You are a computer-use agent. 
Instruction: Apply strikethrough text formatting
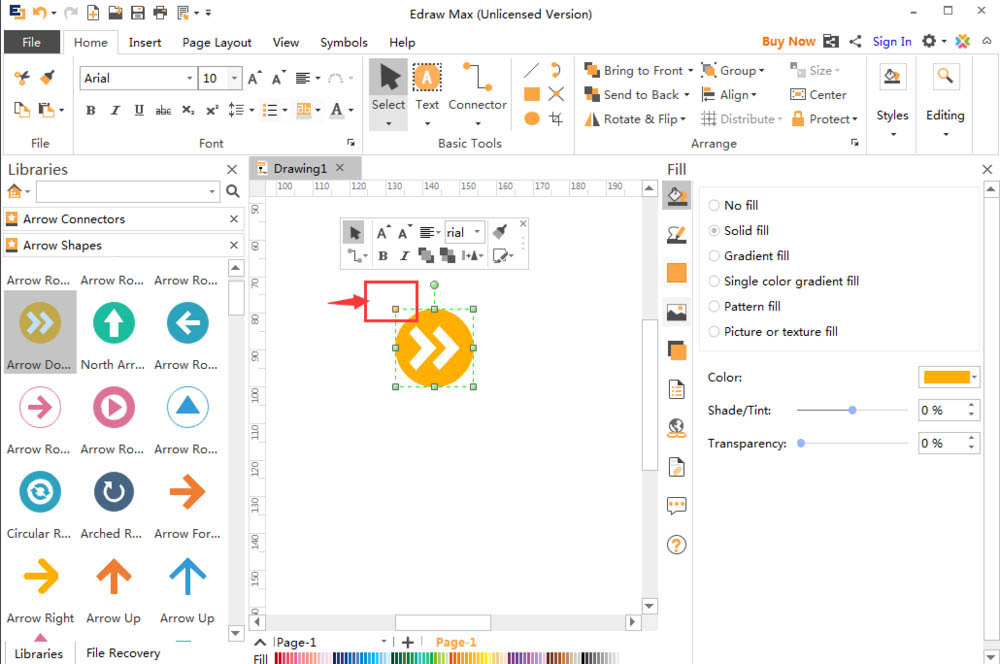(x=163, y=110)
